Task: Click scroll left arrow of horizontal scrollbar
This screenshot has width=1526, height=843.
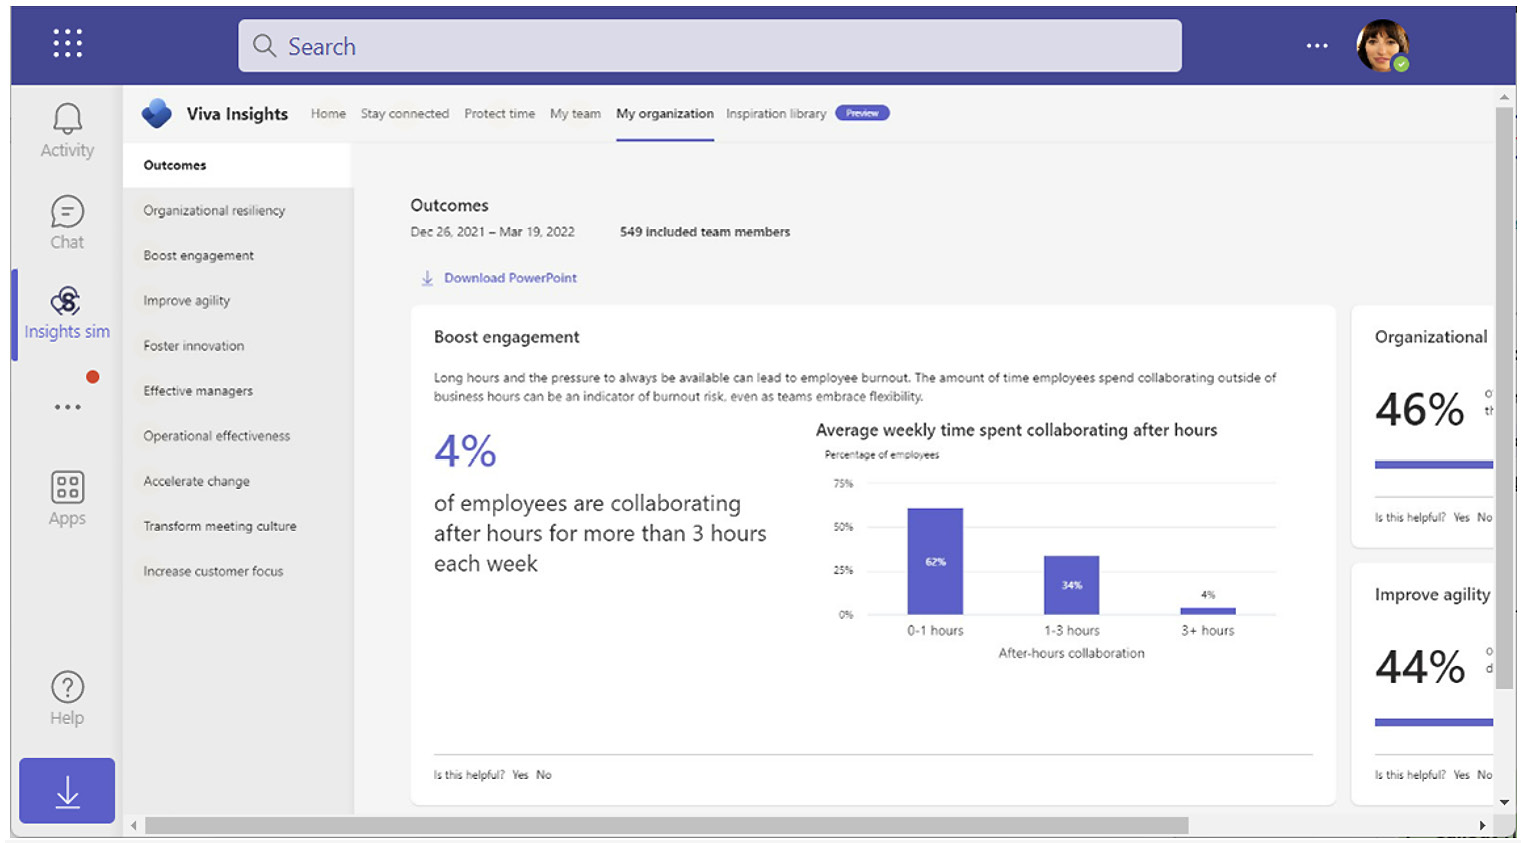Action: point(134,826)
